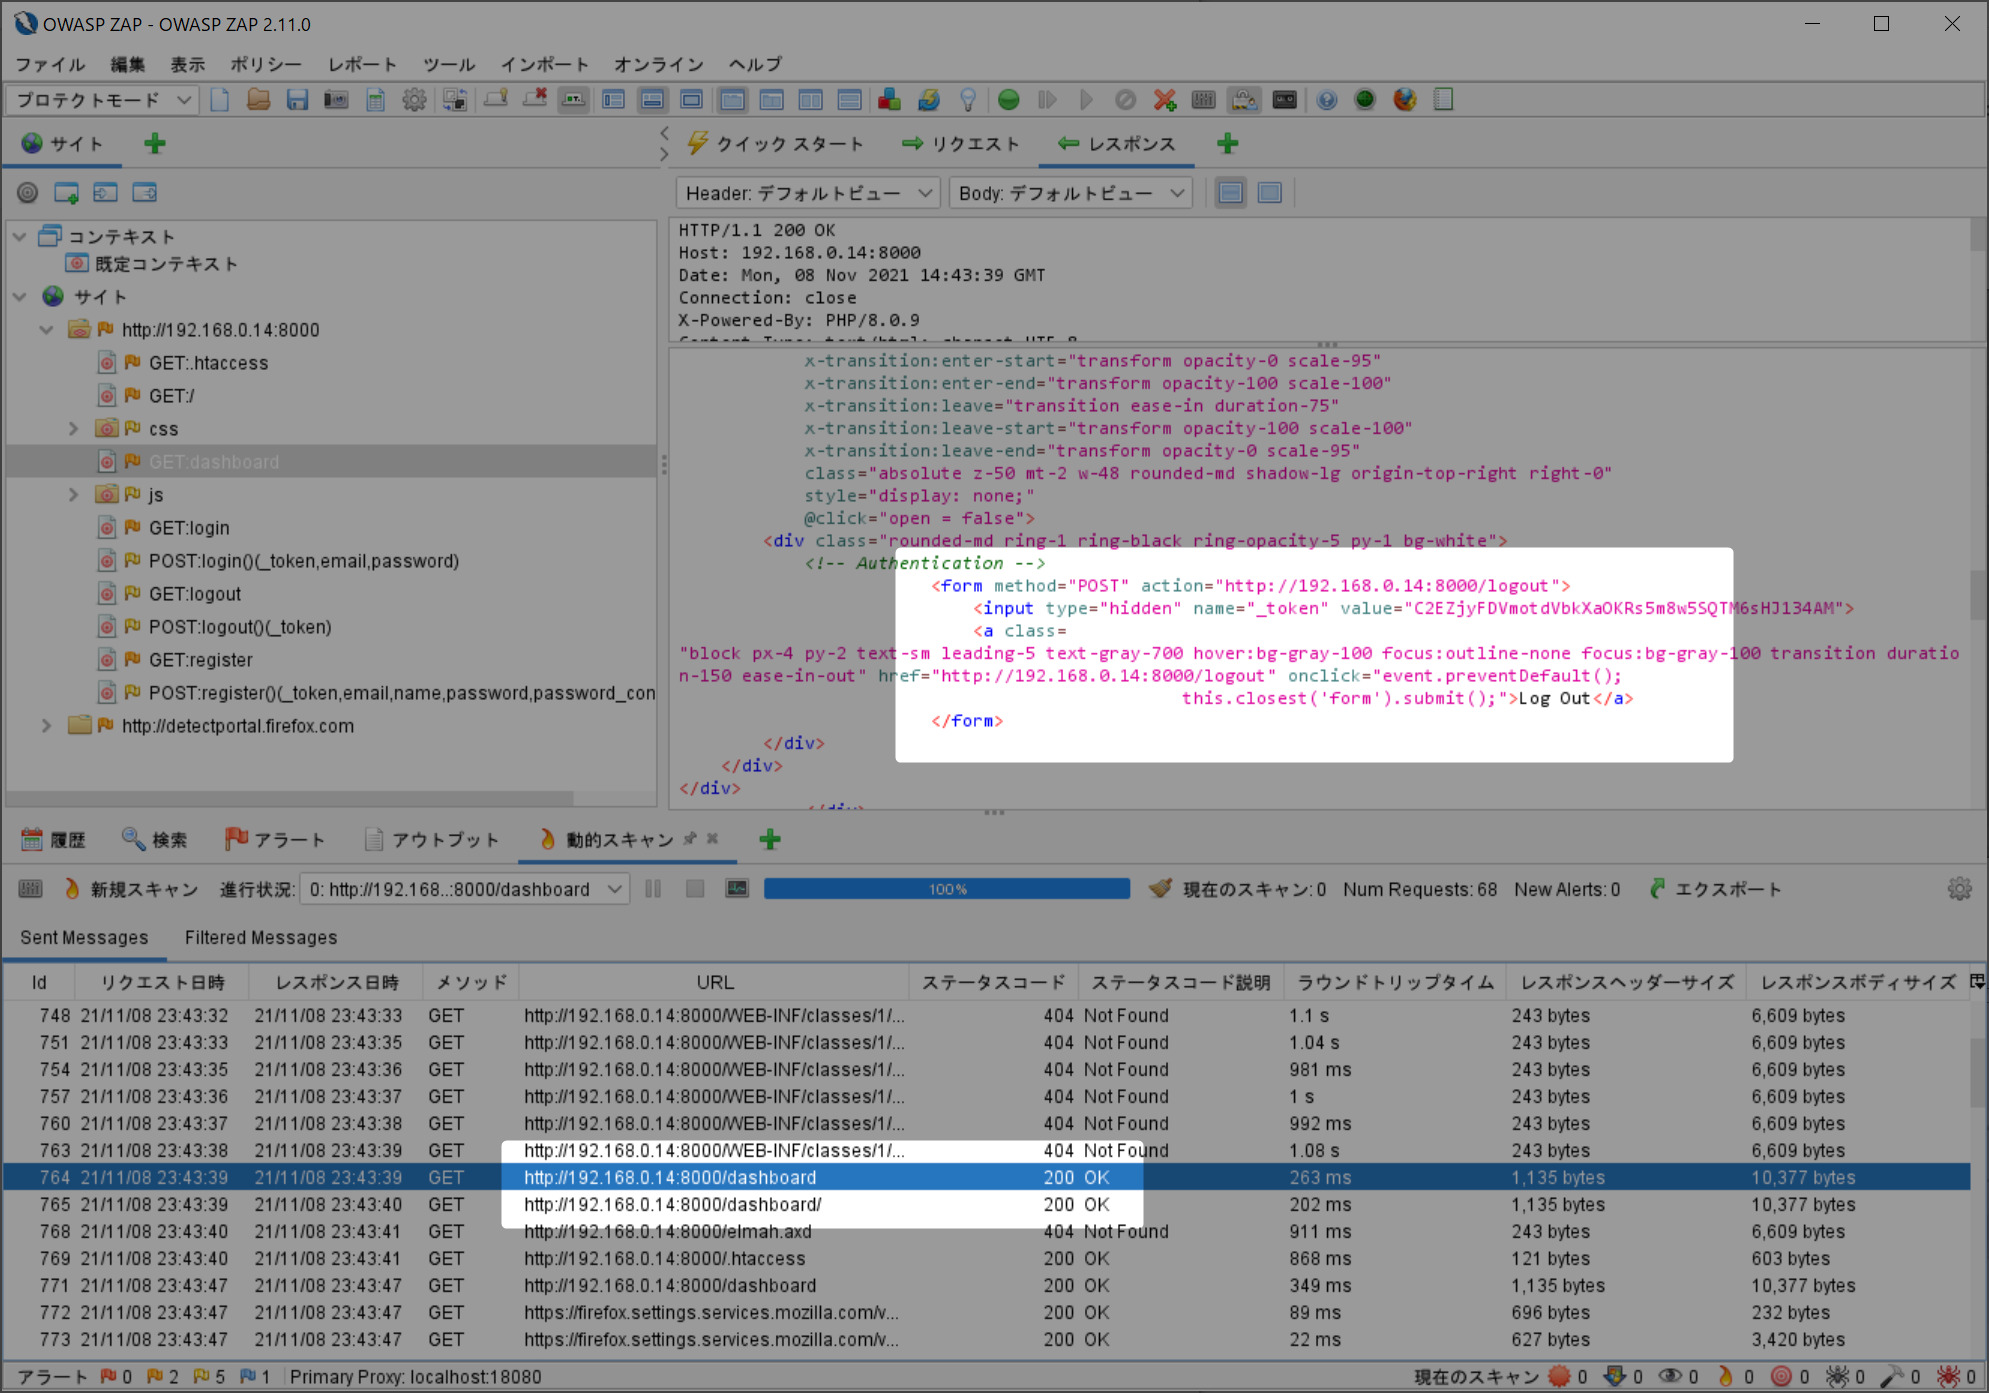Start a 新規スキャン

(131, 889)
